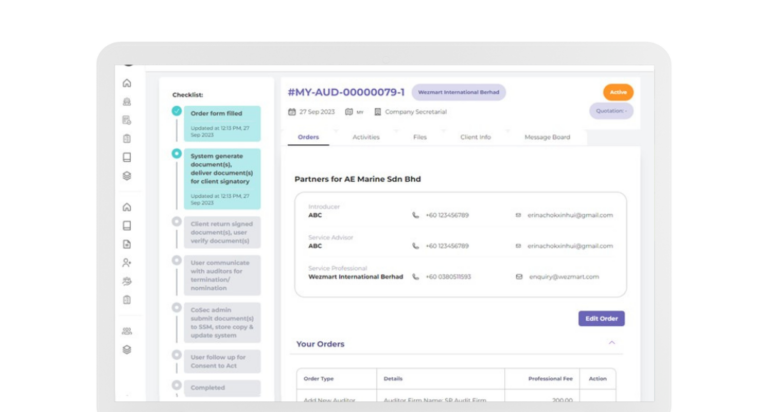Image resolution: width=768 pixels, height=412 pixels.
Task: Click Wezmart International Berhad under Service Professional
Action: 356,277
